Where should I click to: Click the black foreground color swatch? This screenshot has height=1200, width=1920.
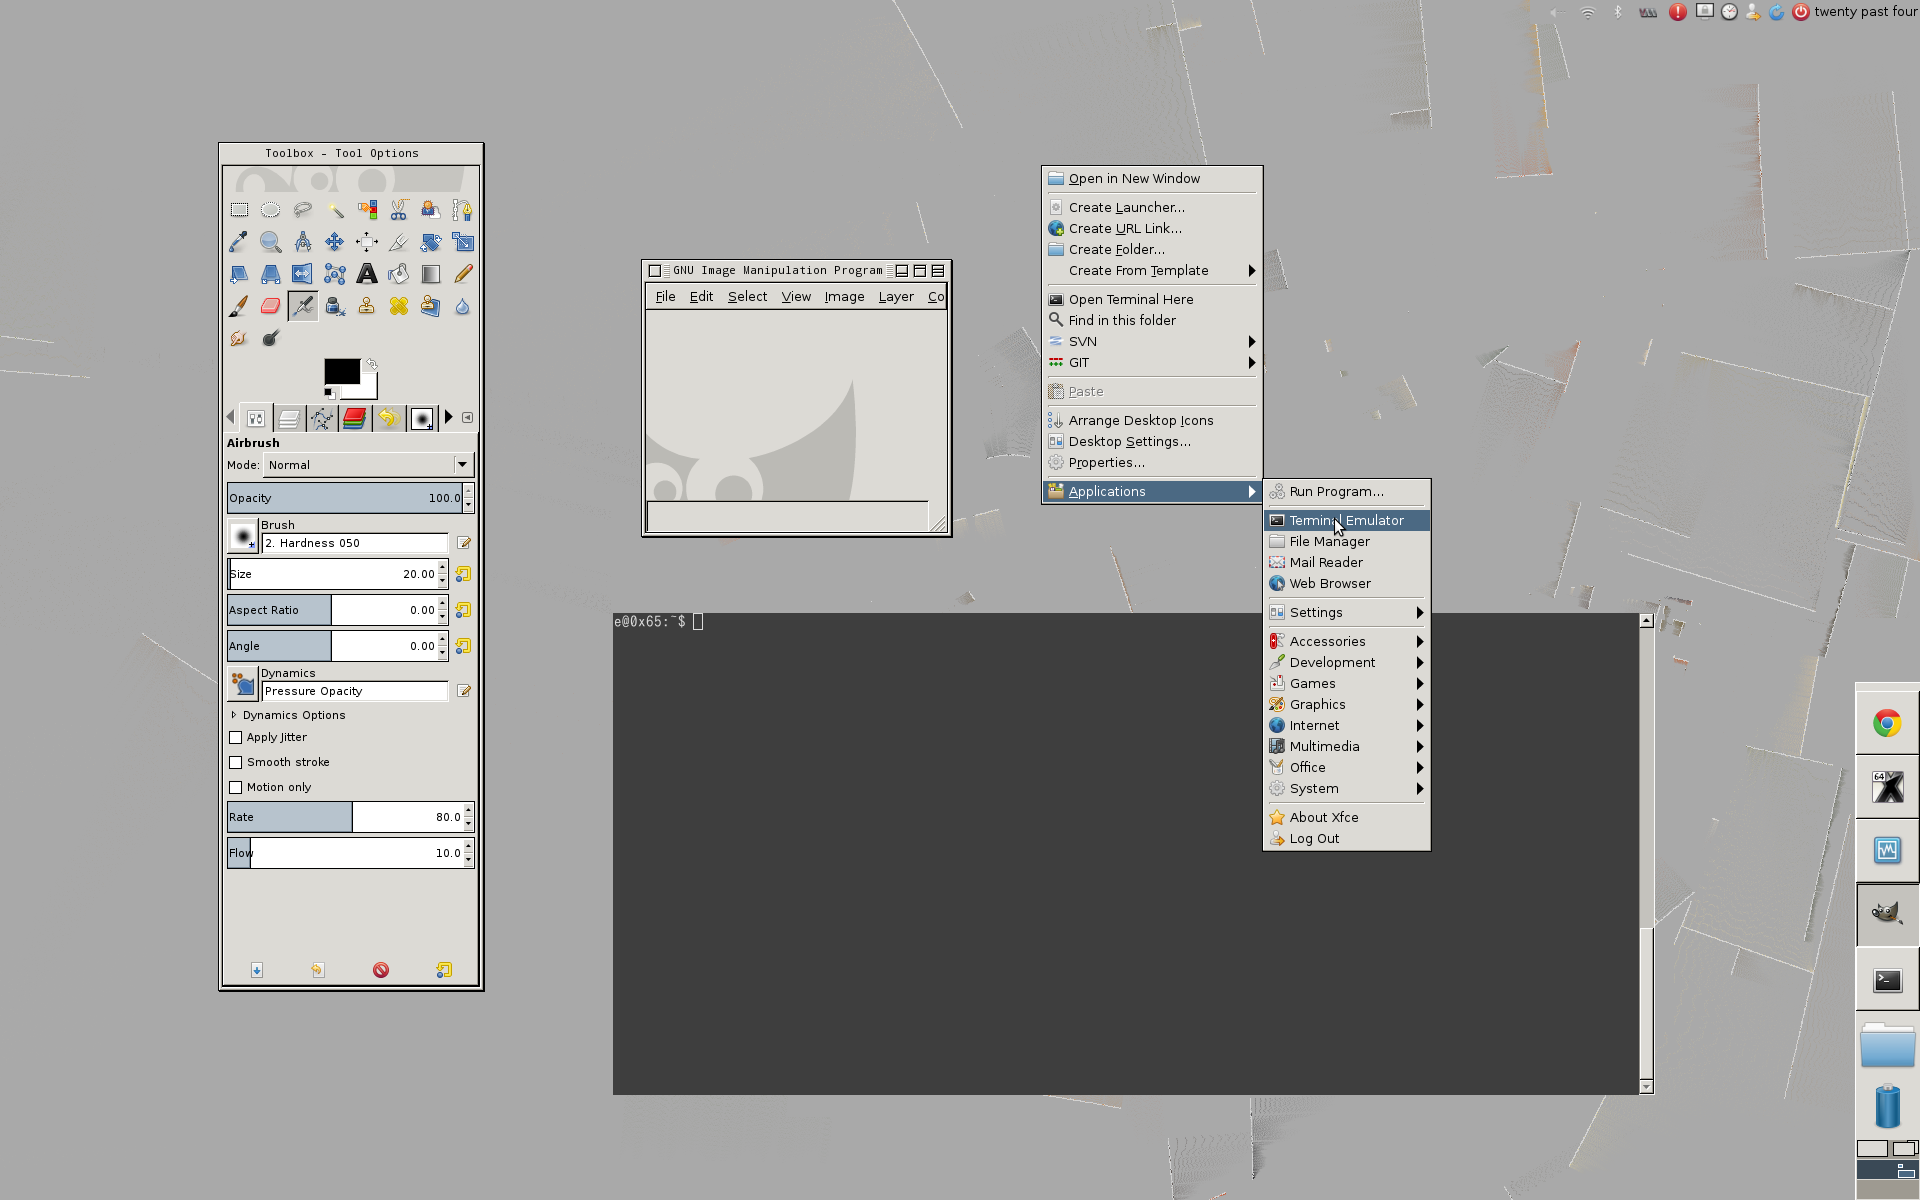tap(340, 371)
